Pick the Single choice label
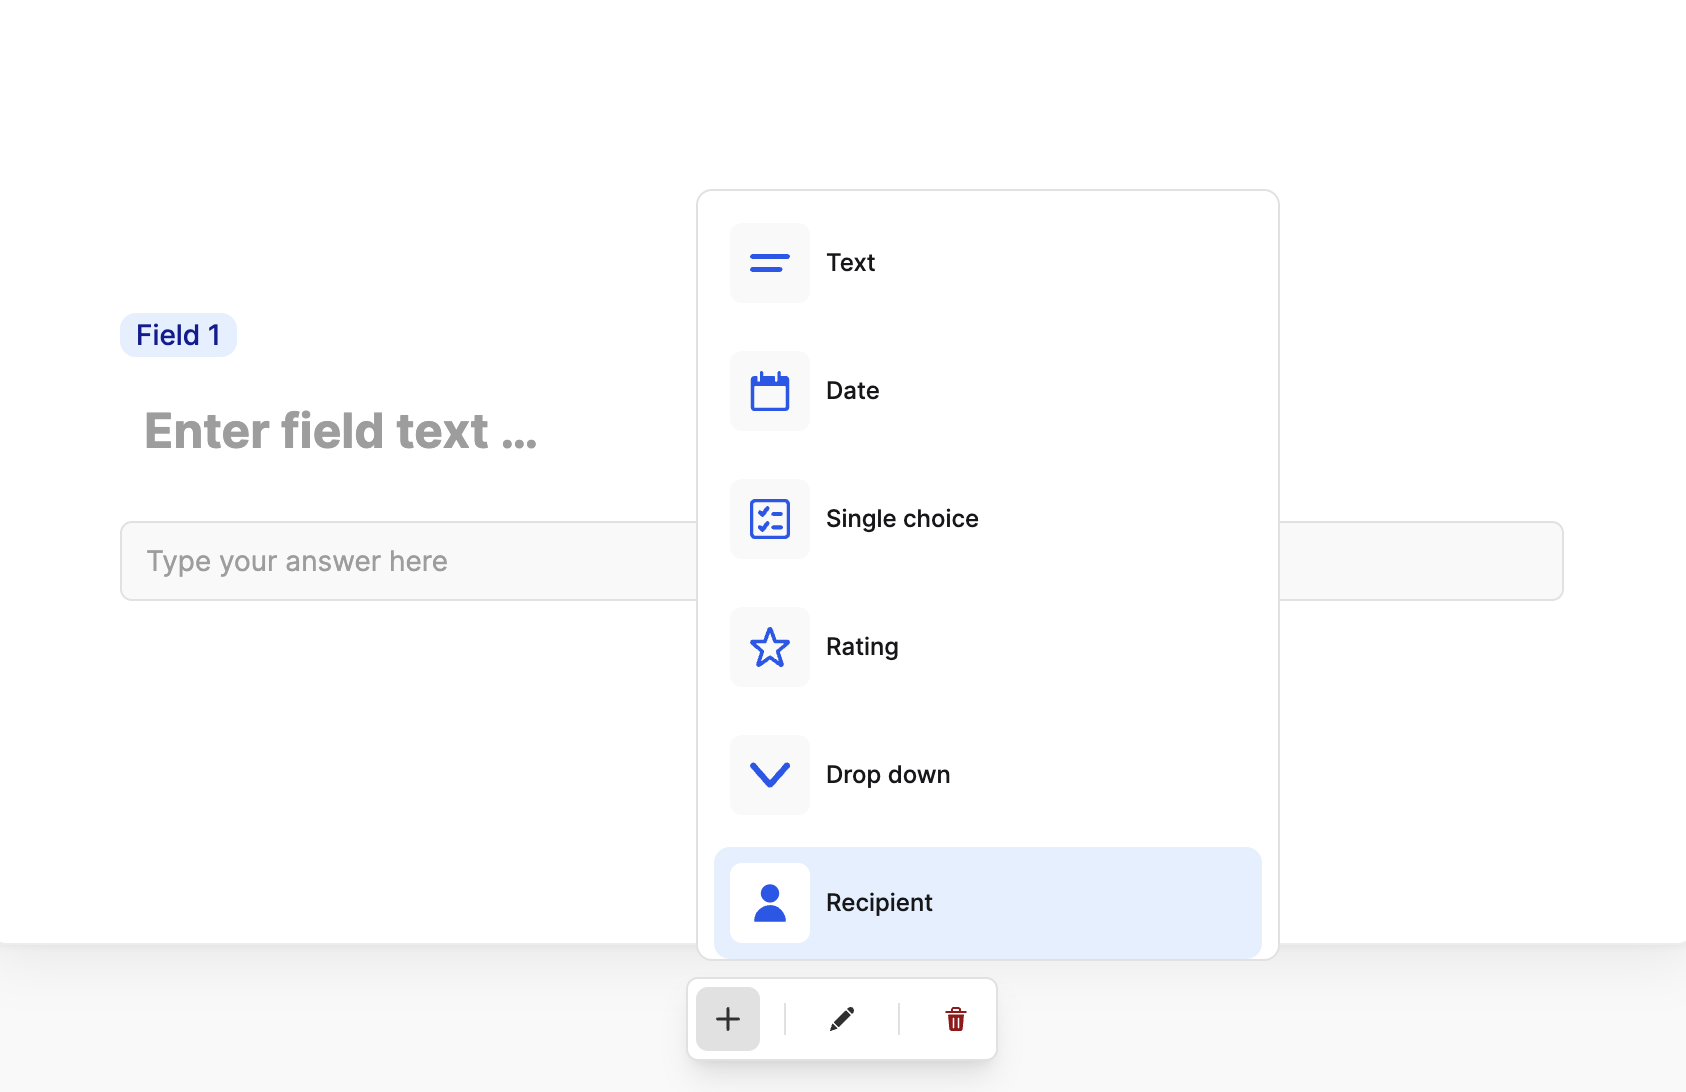The height and width of the screenshot is (1092, 1686). tap(902, 519)
